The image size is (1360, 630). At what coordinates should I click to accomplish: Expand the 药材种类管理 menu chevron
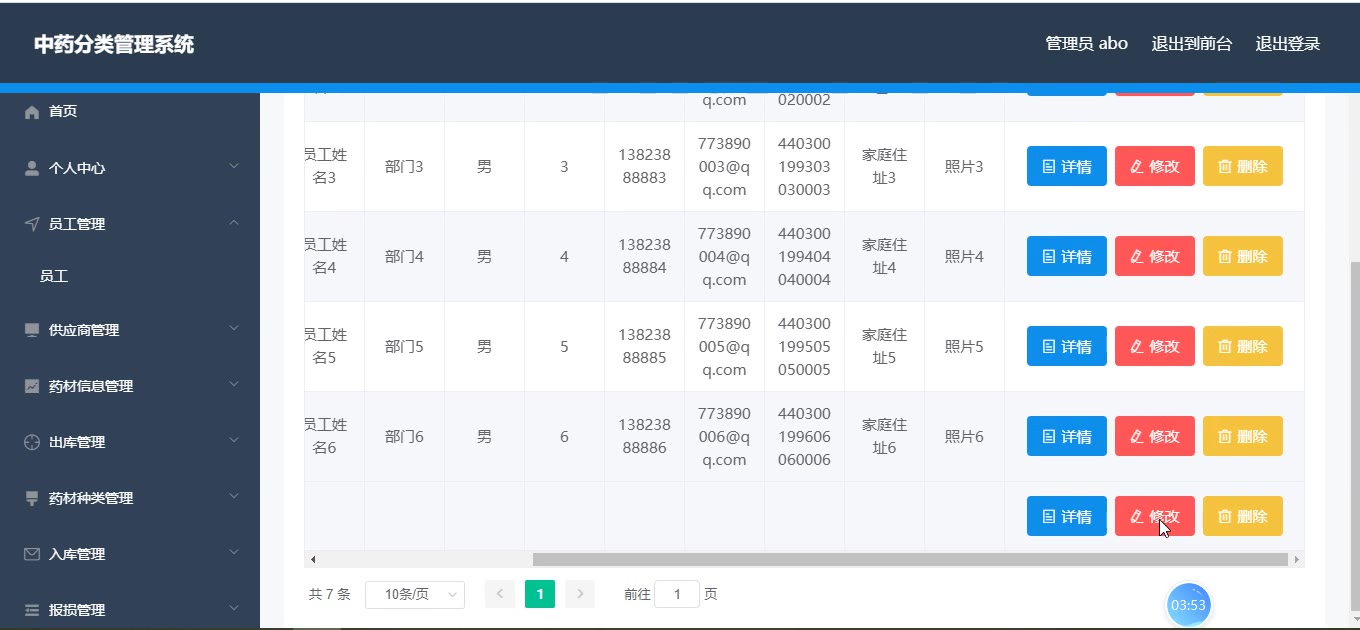coord(234,496)
